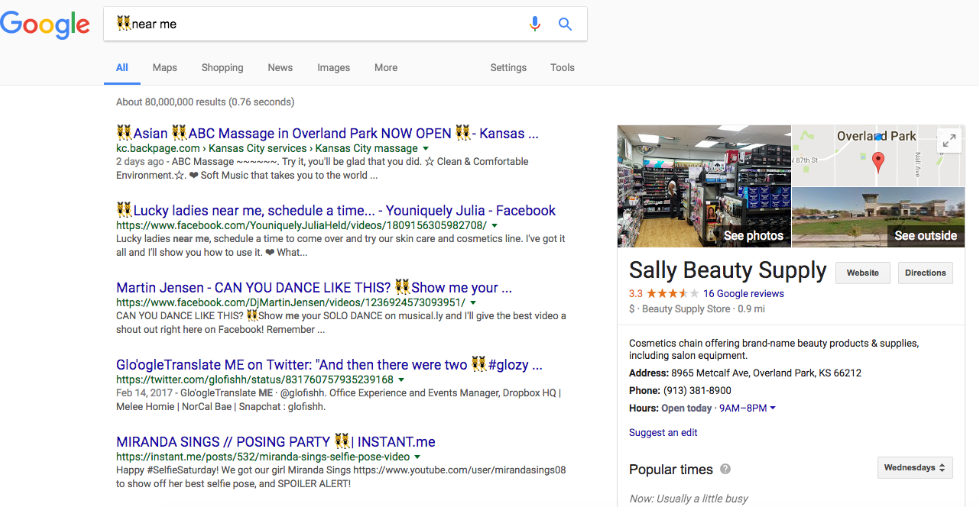Click the Kansas City services breadcrumb
Screen dimensions: 979x511
click(x=257, y=148)
